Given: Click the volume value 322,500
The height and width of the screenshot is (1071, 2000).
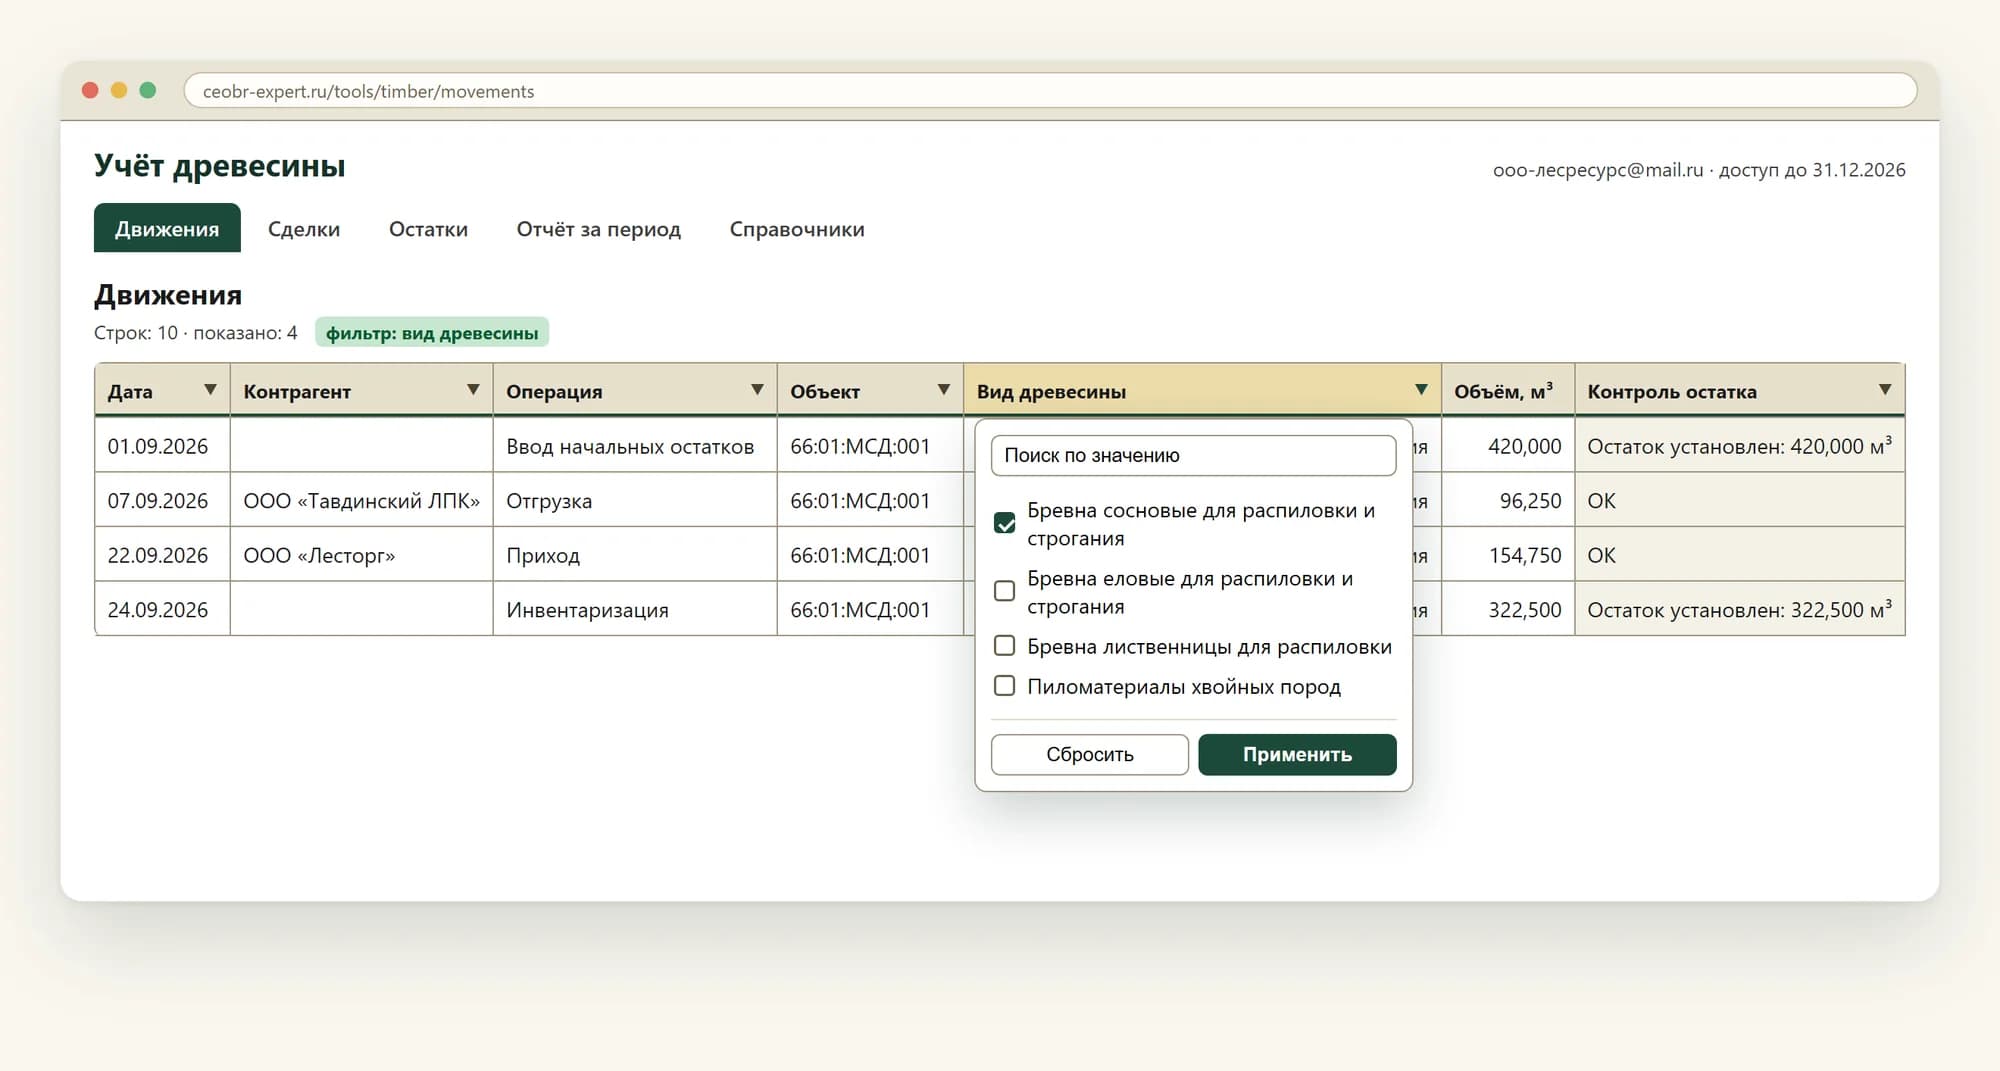Looking at the screenshot, I should pos(1524,609).
